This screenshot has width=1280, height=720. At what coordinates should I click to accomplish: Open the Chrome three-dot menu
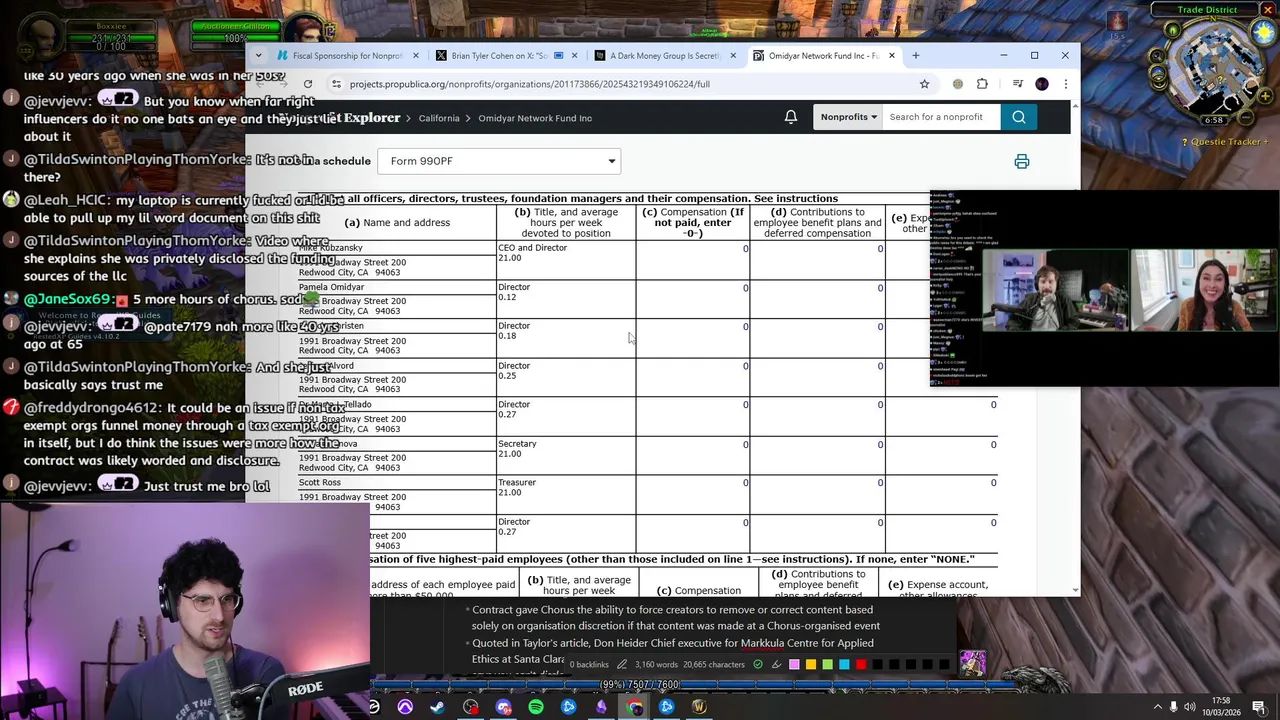click(1065, 84)
